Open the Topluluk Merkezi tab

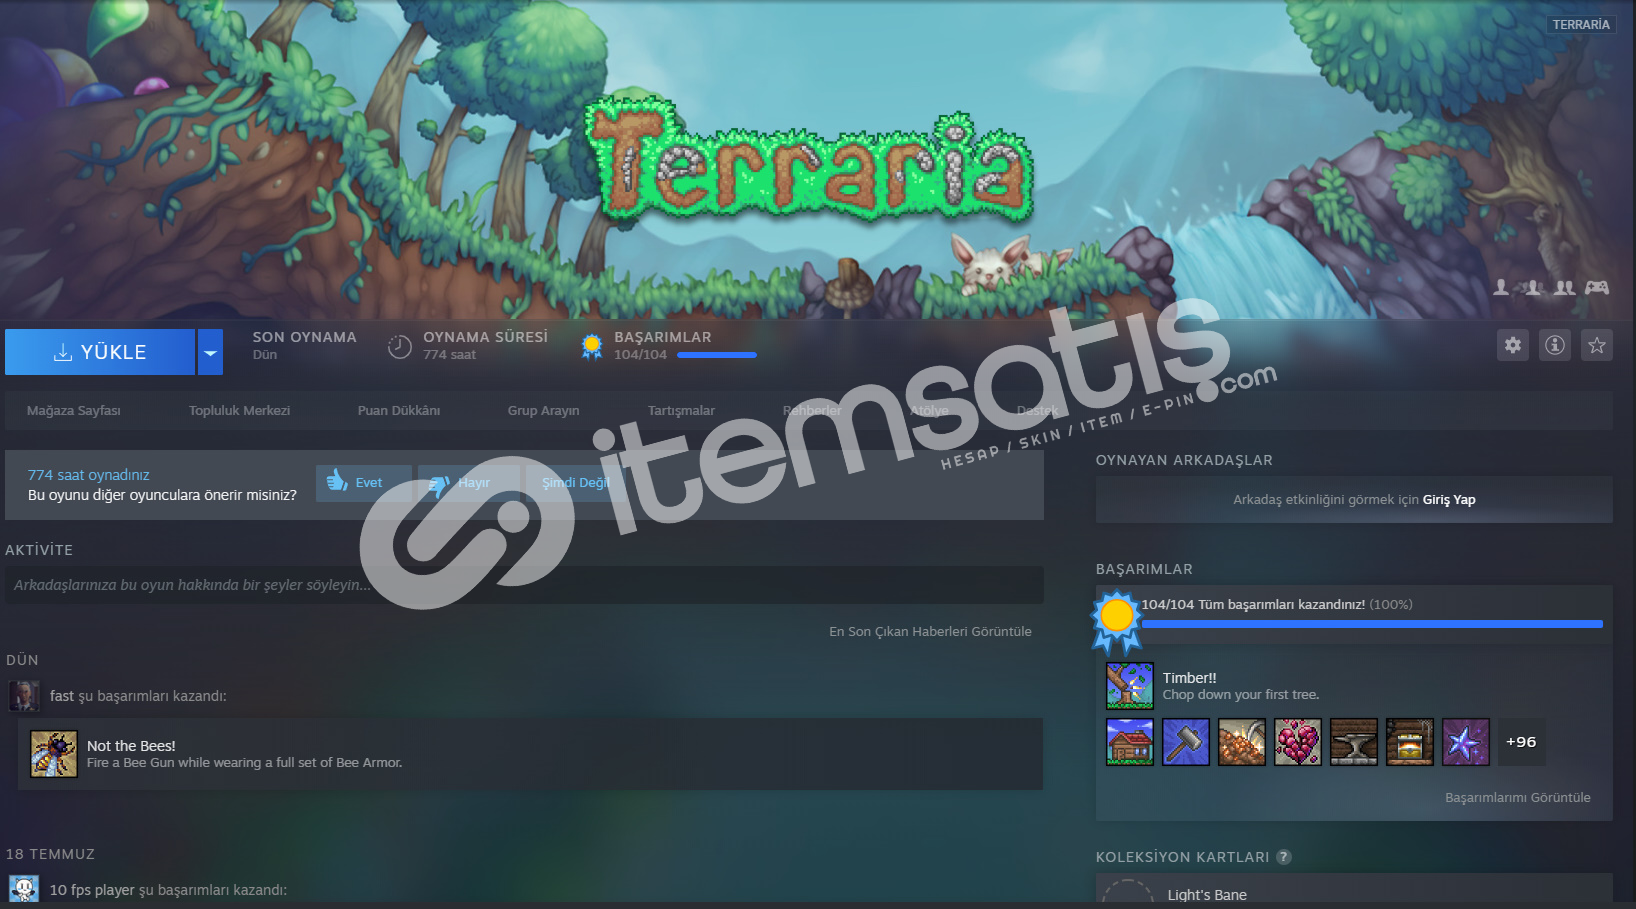pyautogui.click(x=239, y=411)
